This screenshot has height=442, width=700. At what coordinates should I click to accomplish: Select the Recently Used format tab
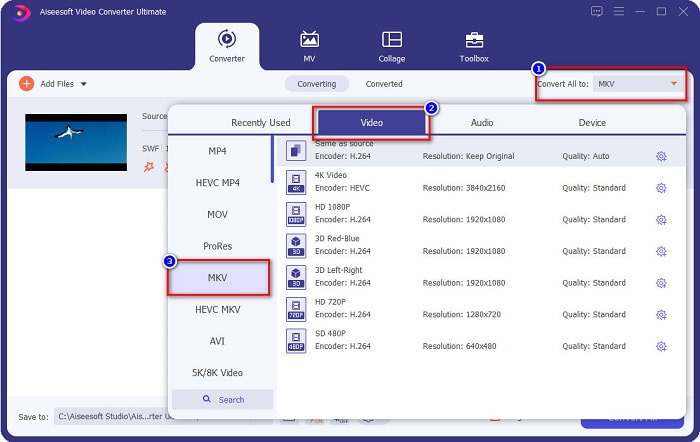coord(260,122)
